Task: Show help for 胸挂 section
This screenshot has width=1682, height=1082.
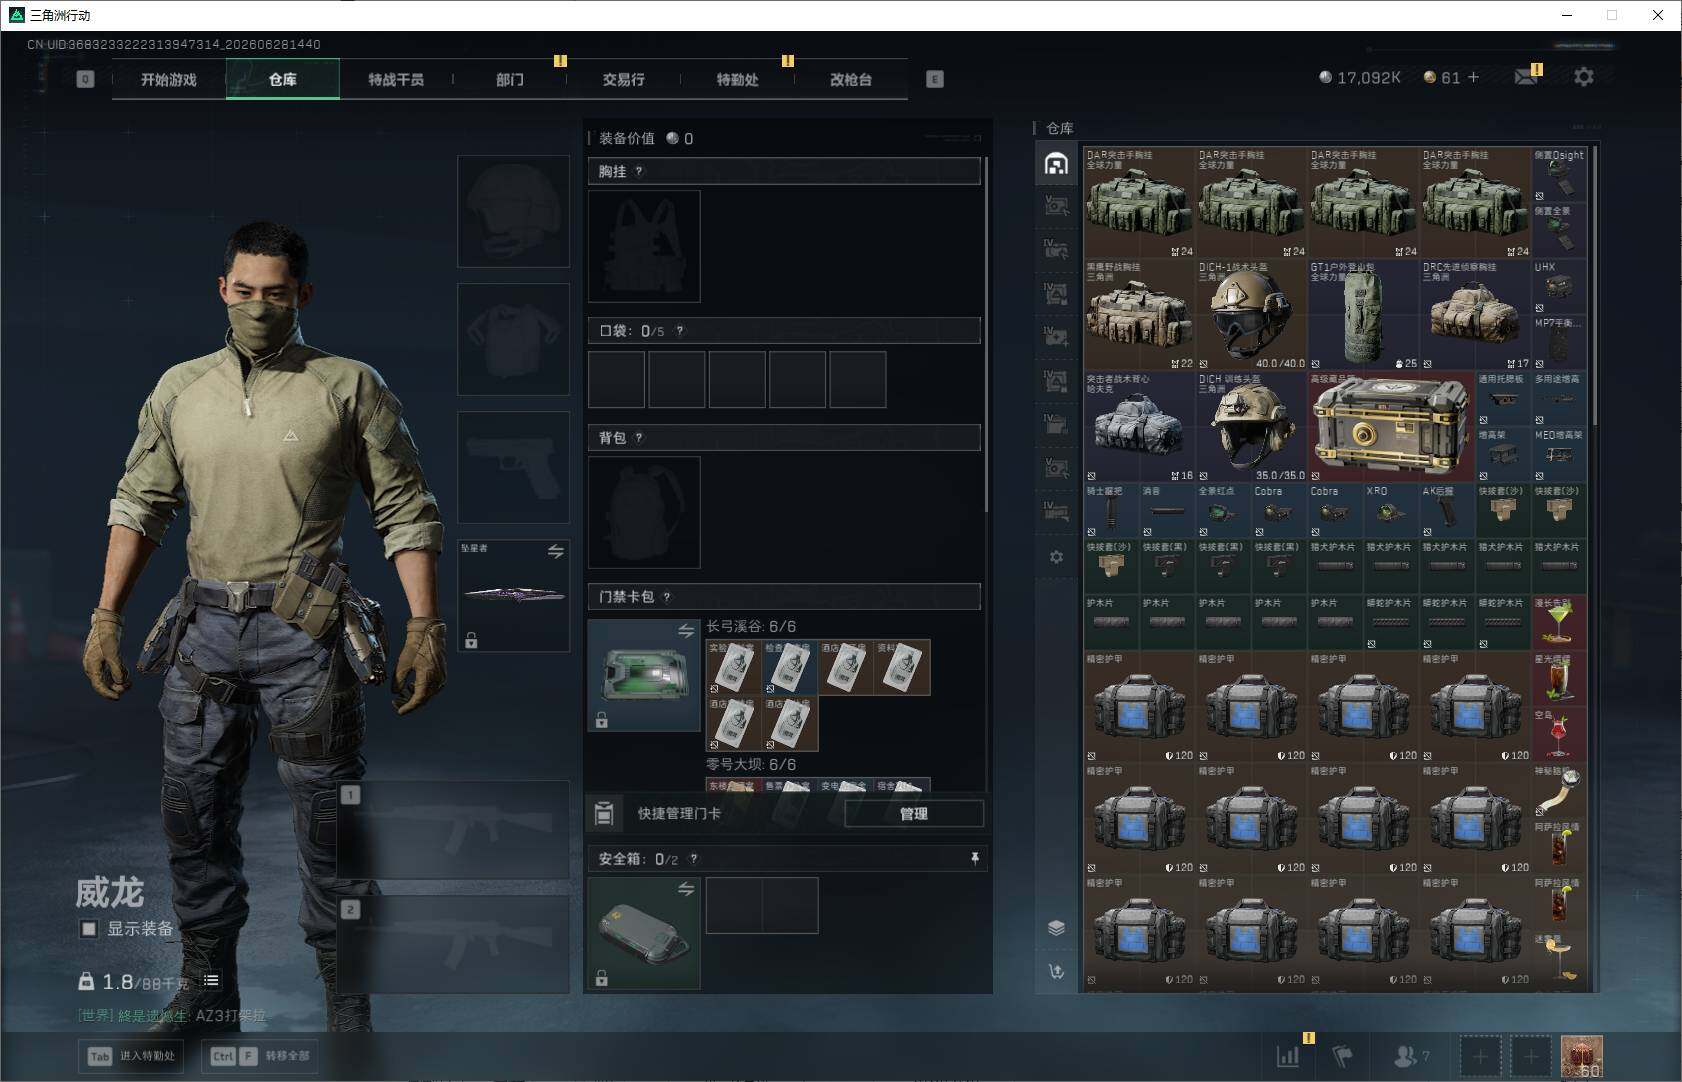Action: [639, 171]
